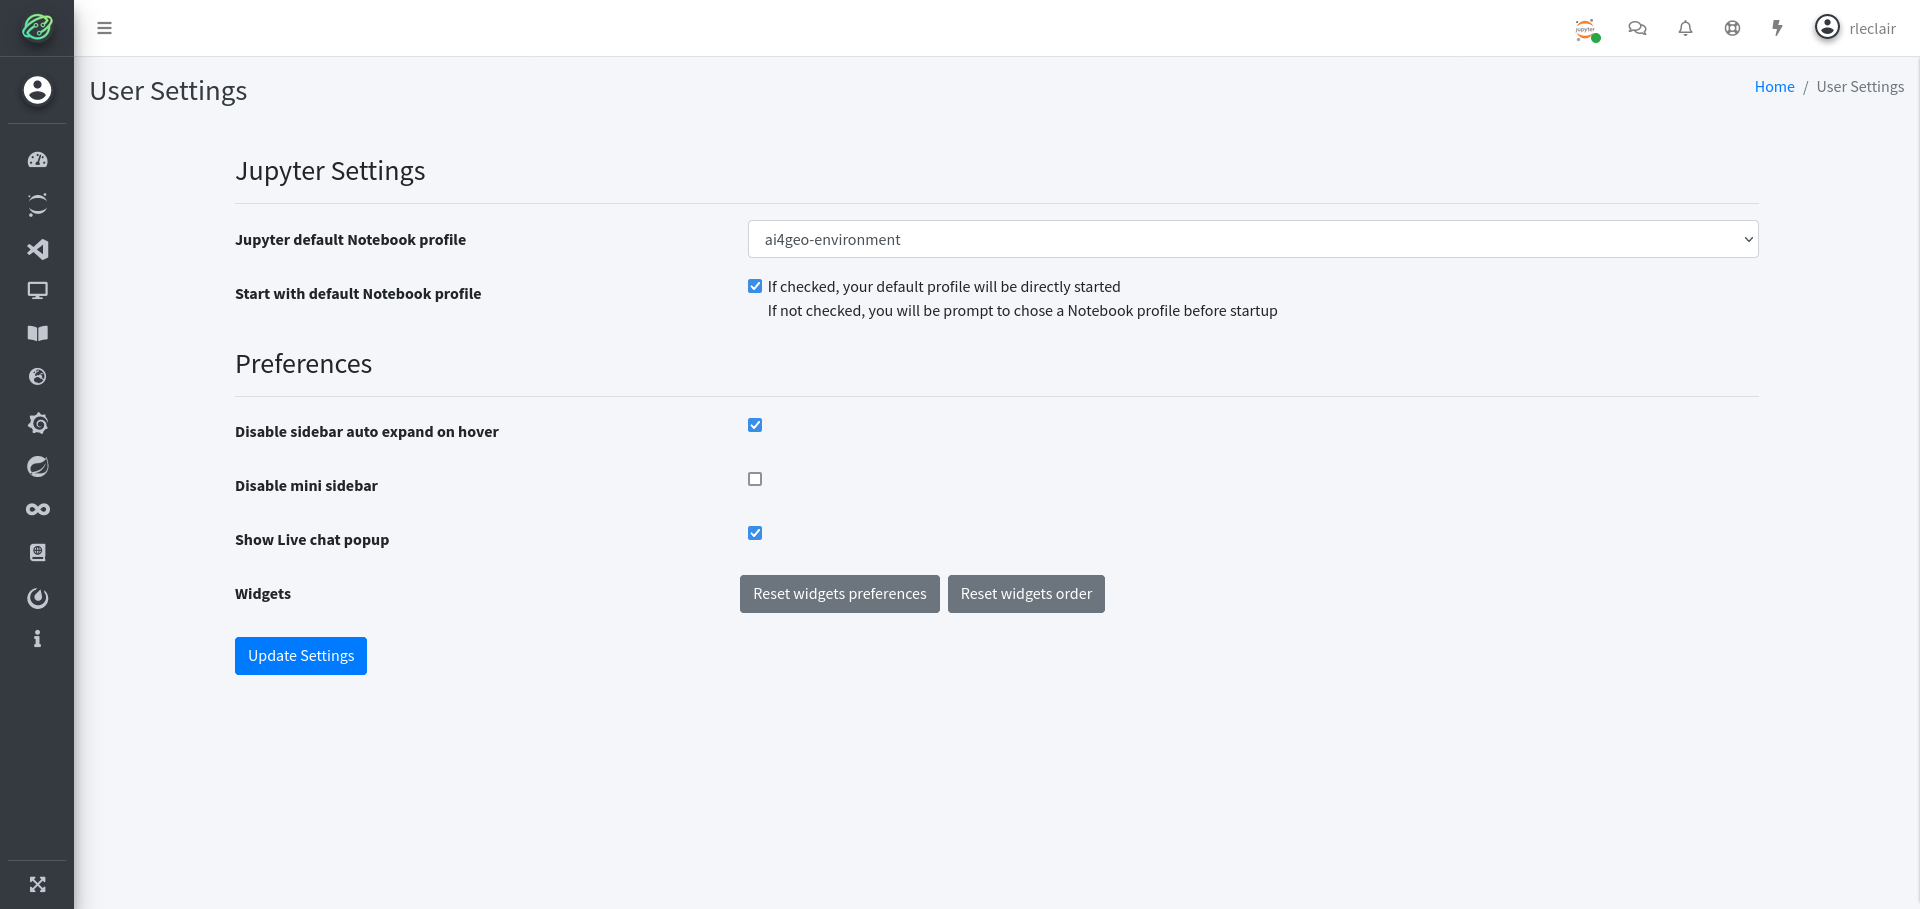
Task: Click 'If checked, your default profile' text
Action: (x=944, y=287)
